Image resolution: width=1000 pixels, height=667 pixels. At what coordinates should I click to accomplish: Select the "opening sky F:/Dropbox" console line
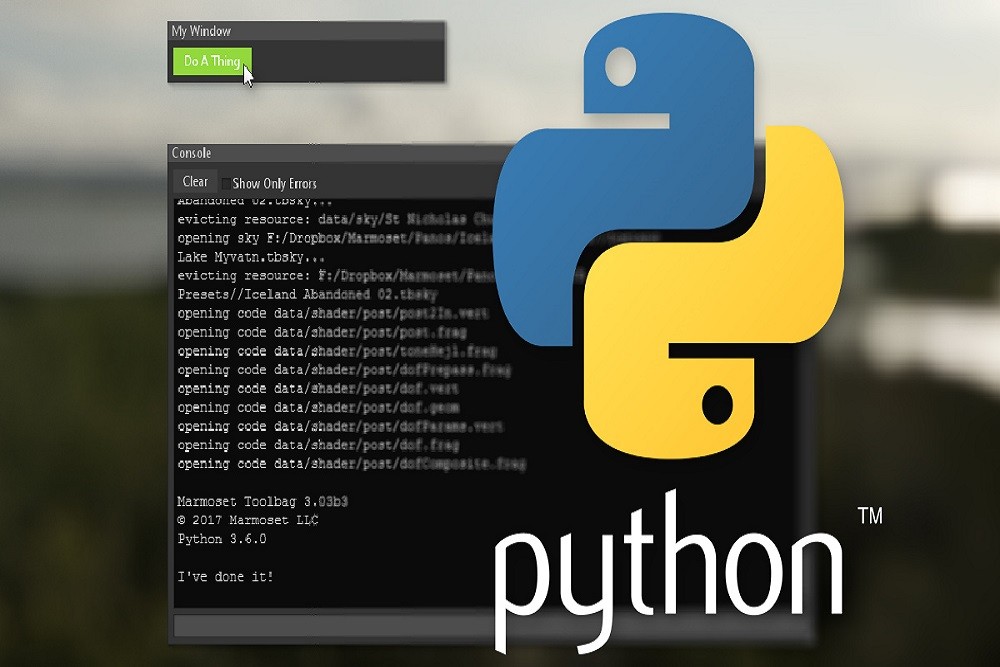click(335, 238)
